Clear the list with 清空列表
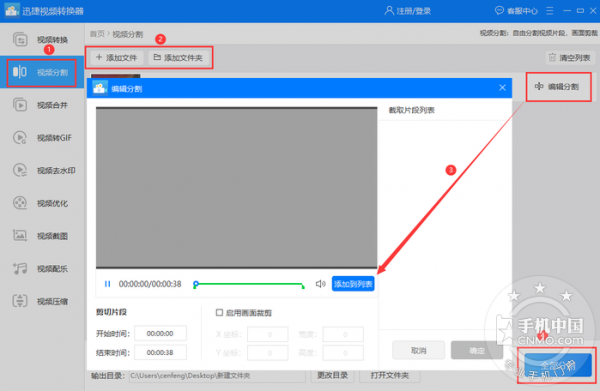Image resolution: width=600 pixels, height=391 pixels. [569, 58]
